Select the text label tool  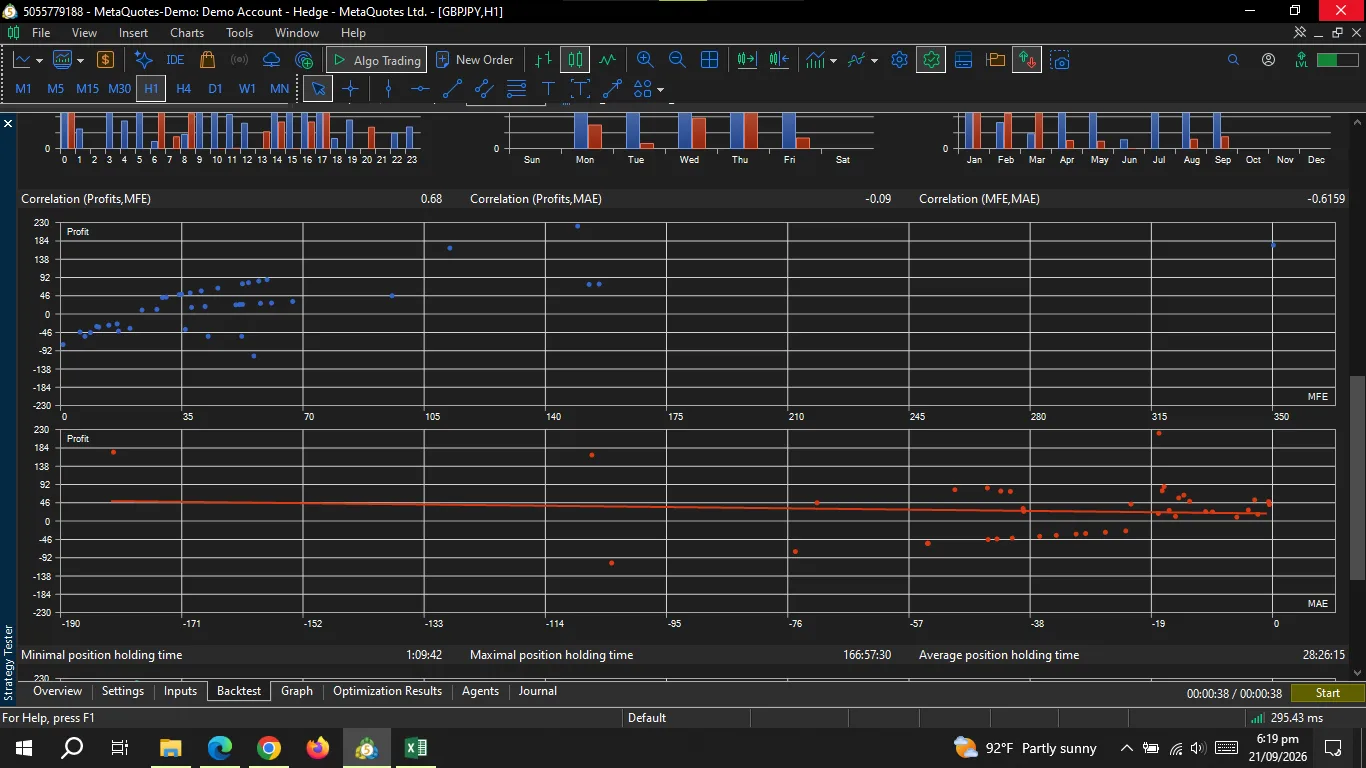coord(548,89)
